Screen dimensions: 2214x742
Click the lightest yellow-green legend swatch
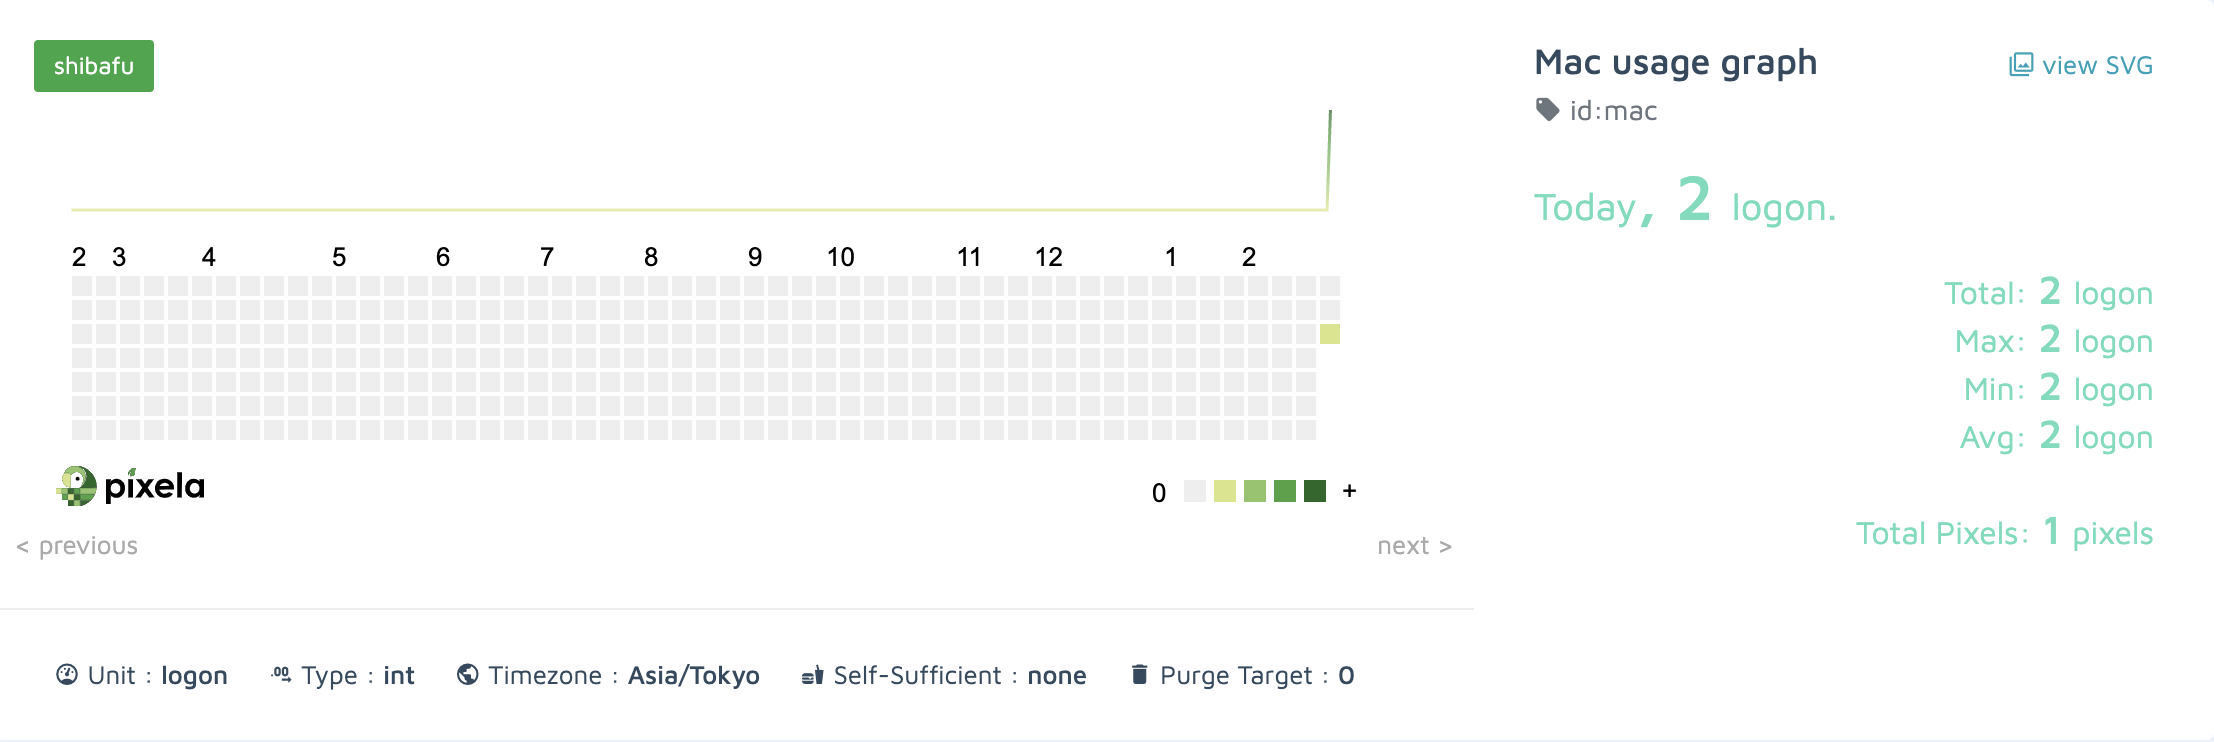(x=1225, y=491)
